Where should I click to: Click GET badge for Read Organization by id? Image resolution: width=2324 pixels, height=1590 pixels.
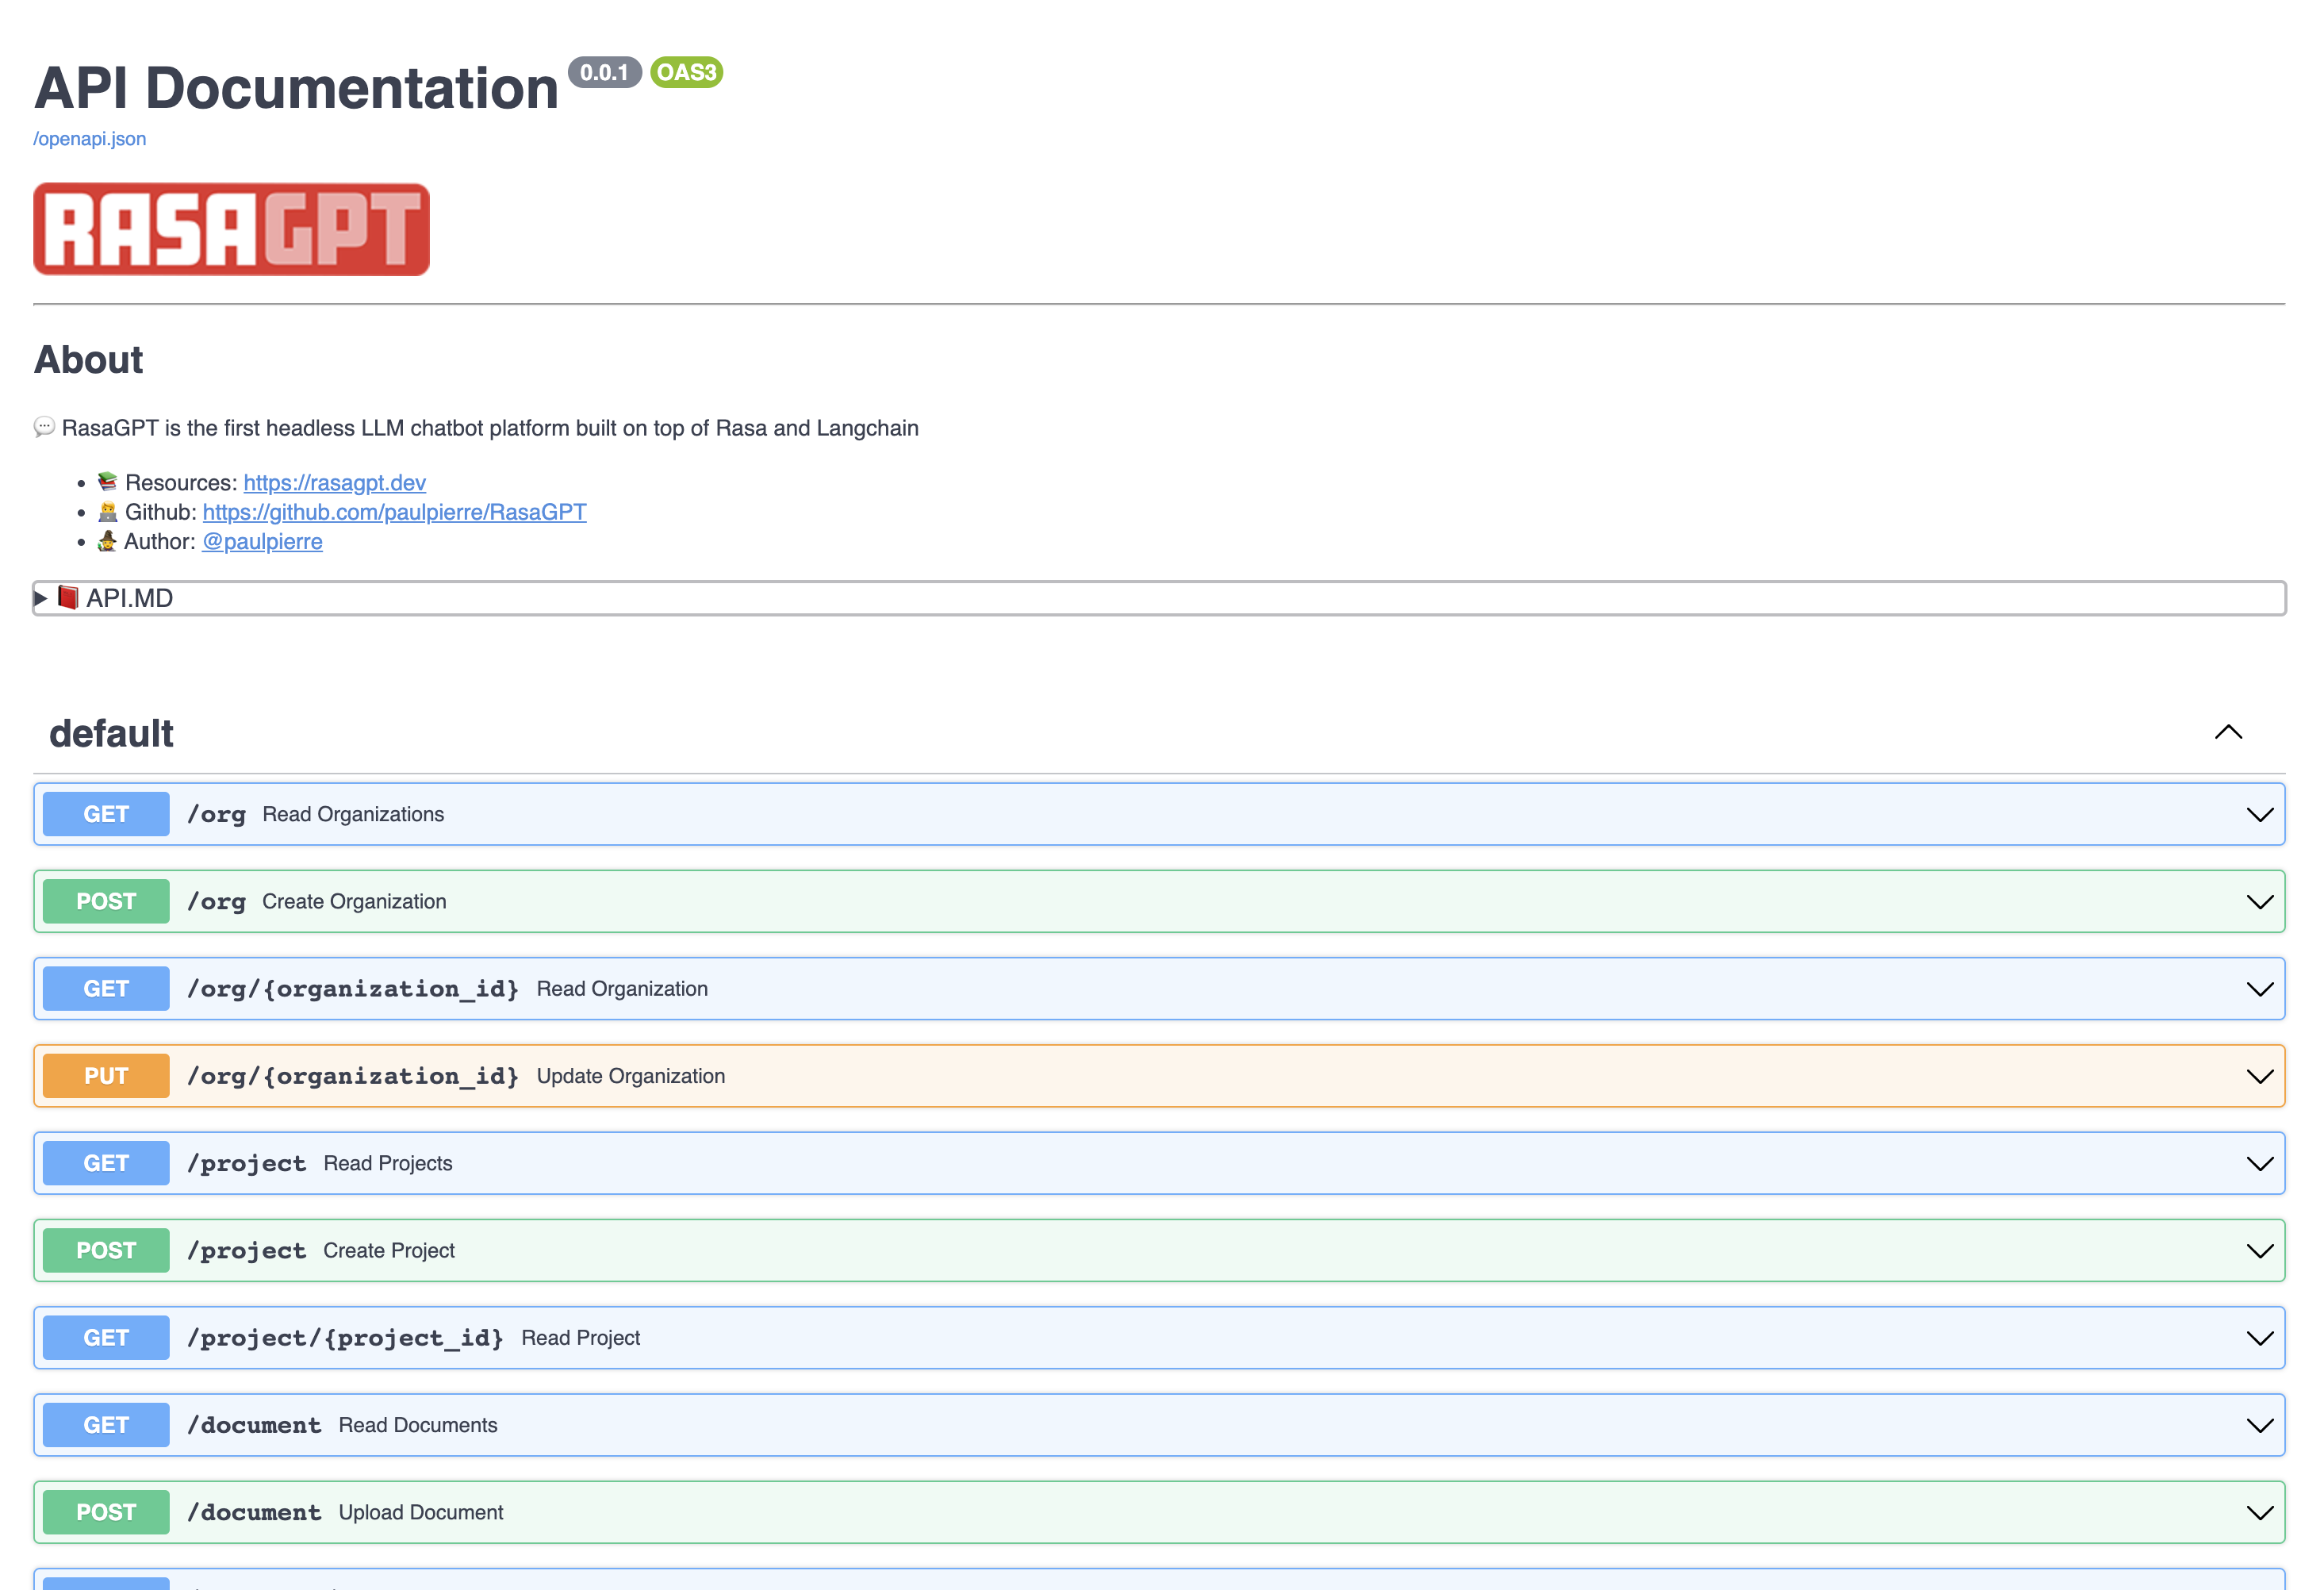(106, 989)
